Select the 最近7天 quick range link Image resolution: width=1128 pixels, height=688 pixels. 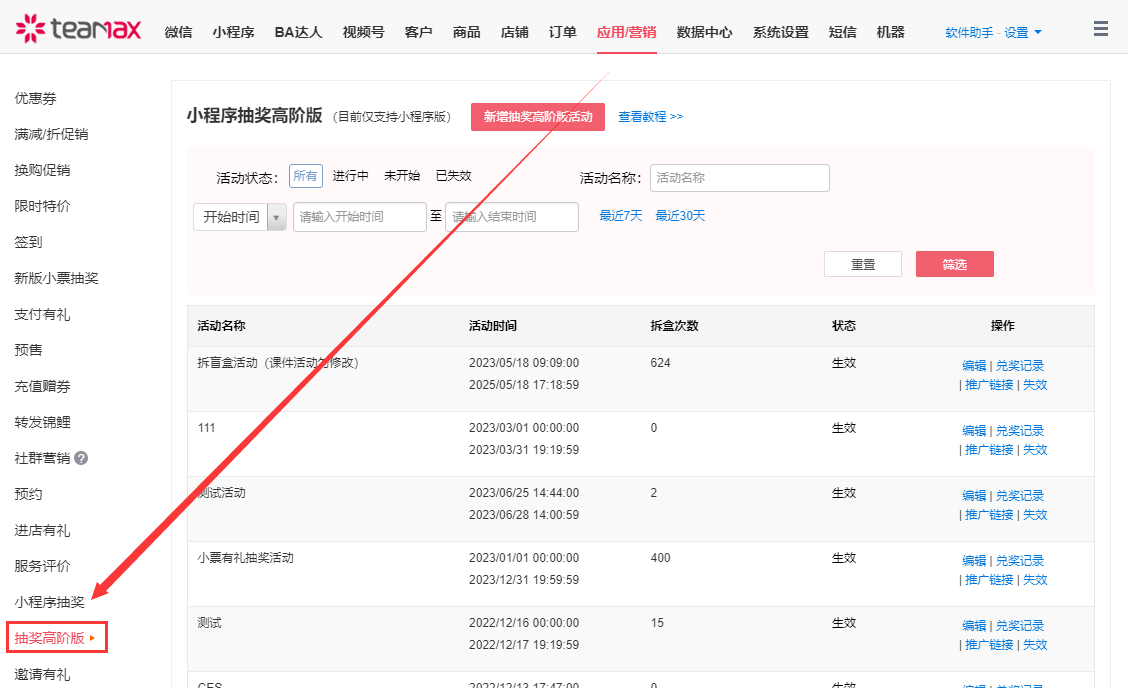[x=621, y=216]
